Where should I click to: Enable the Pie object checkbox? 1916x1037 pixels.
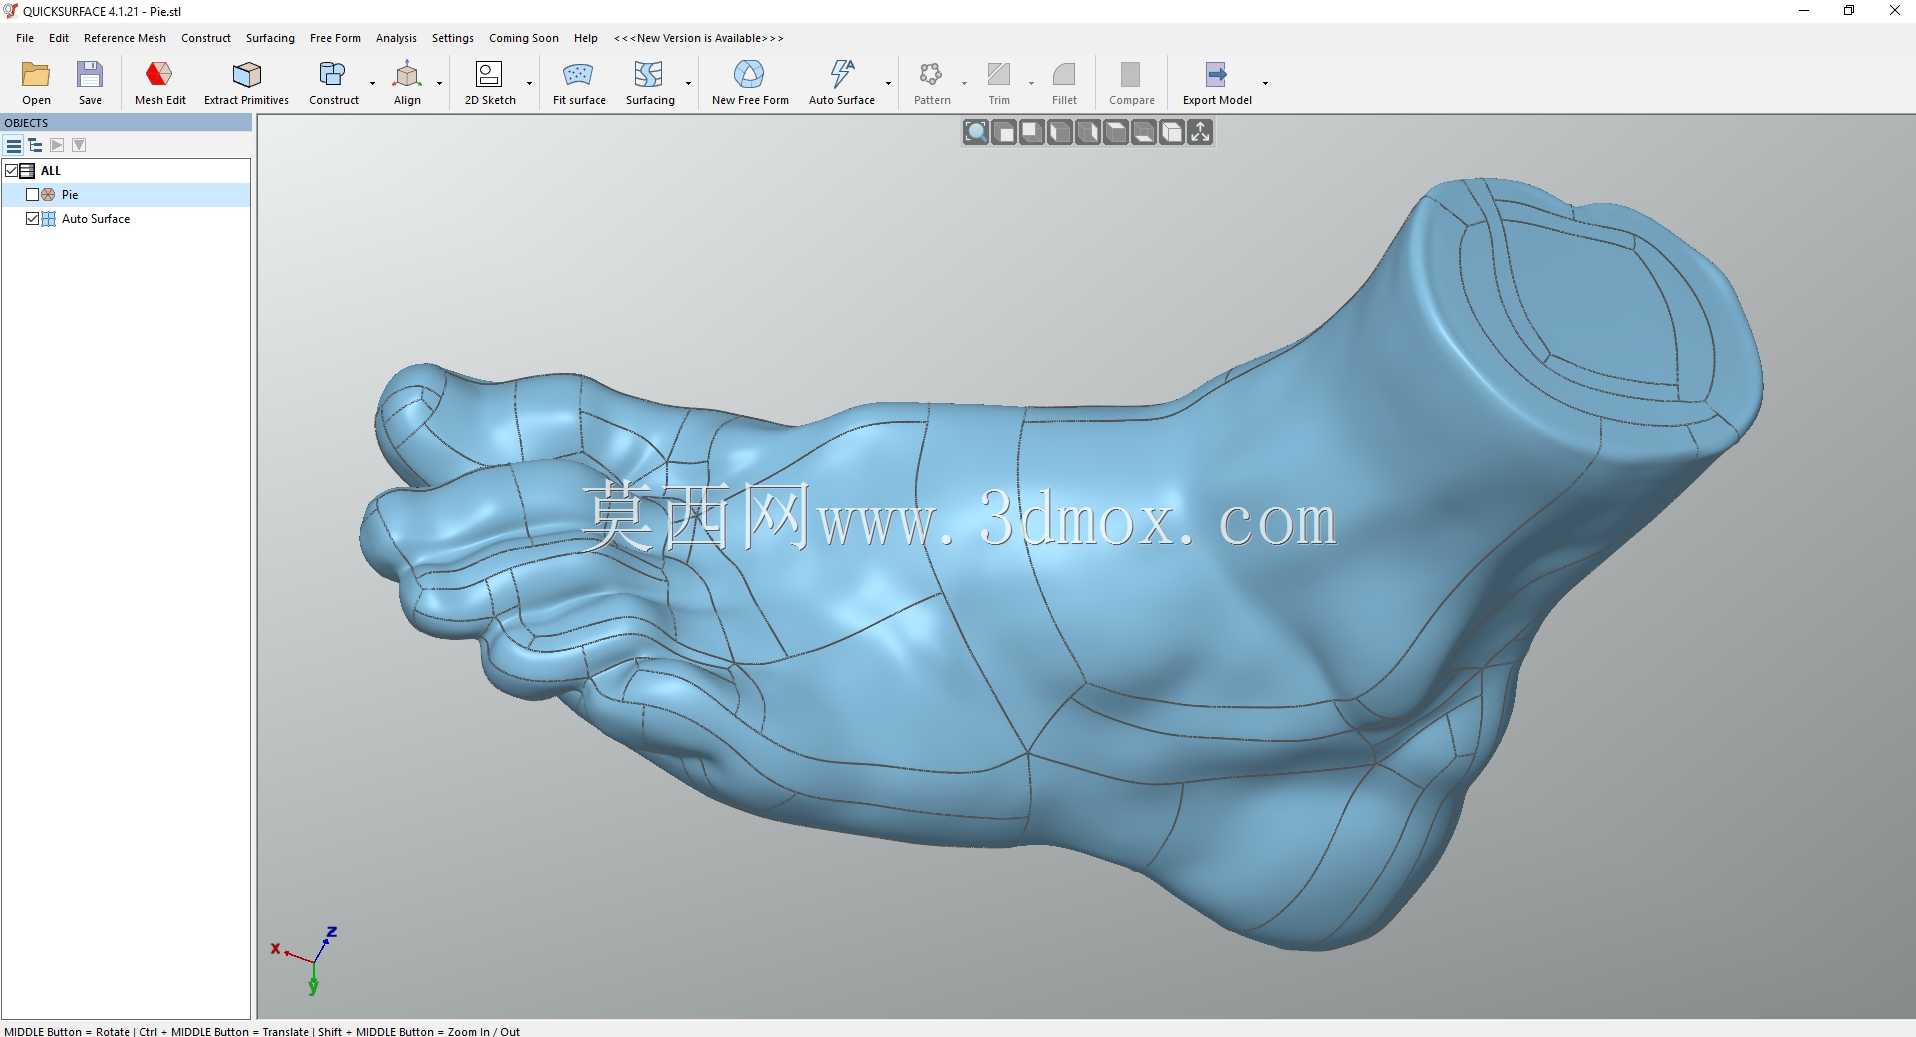pyautogui.click(x=32, y=195)
